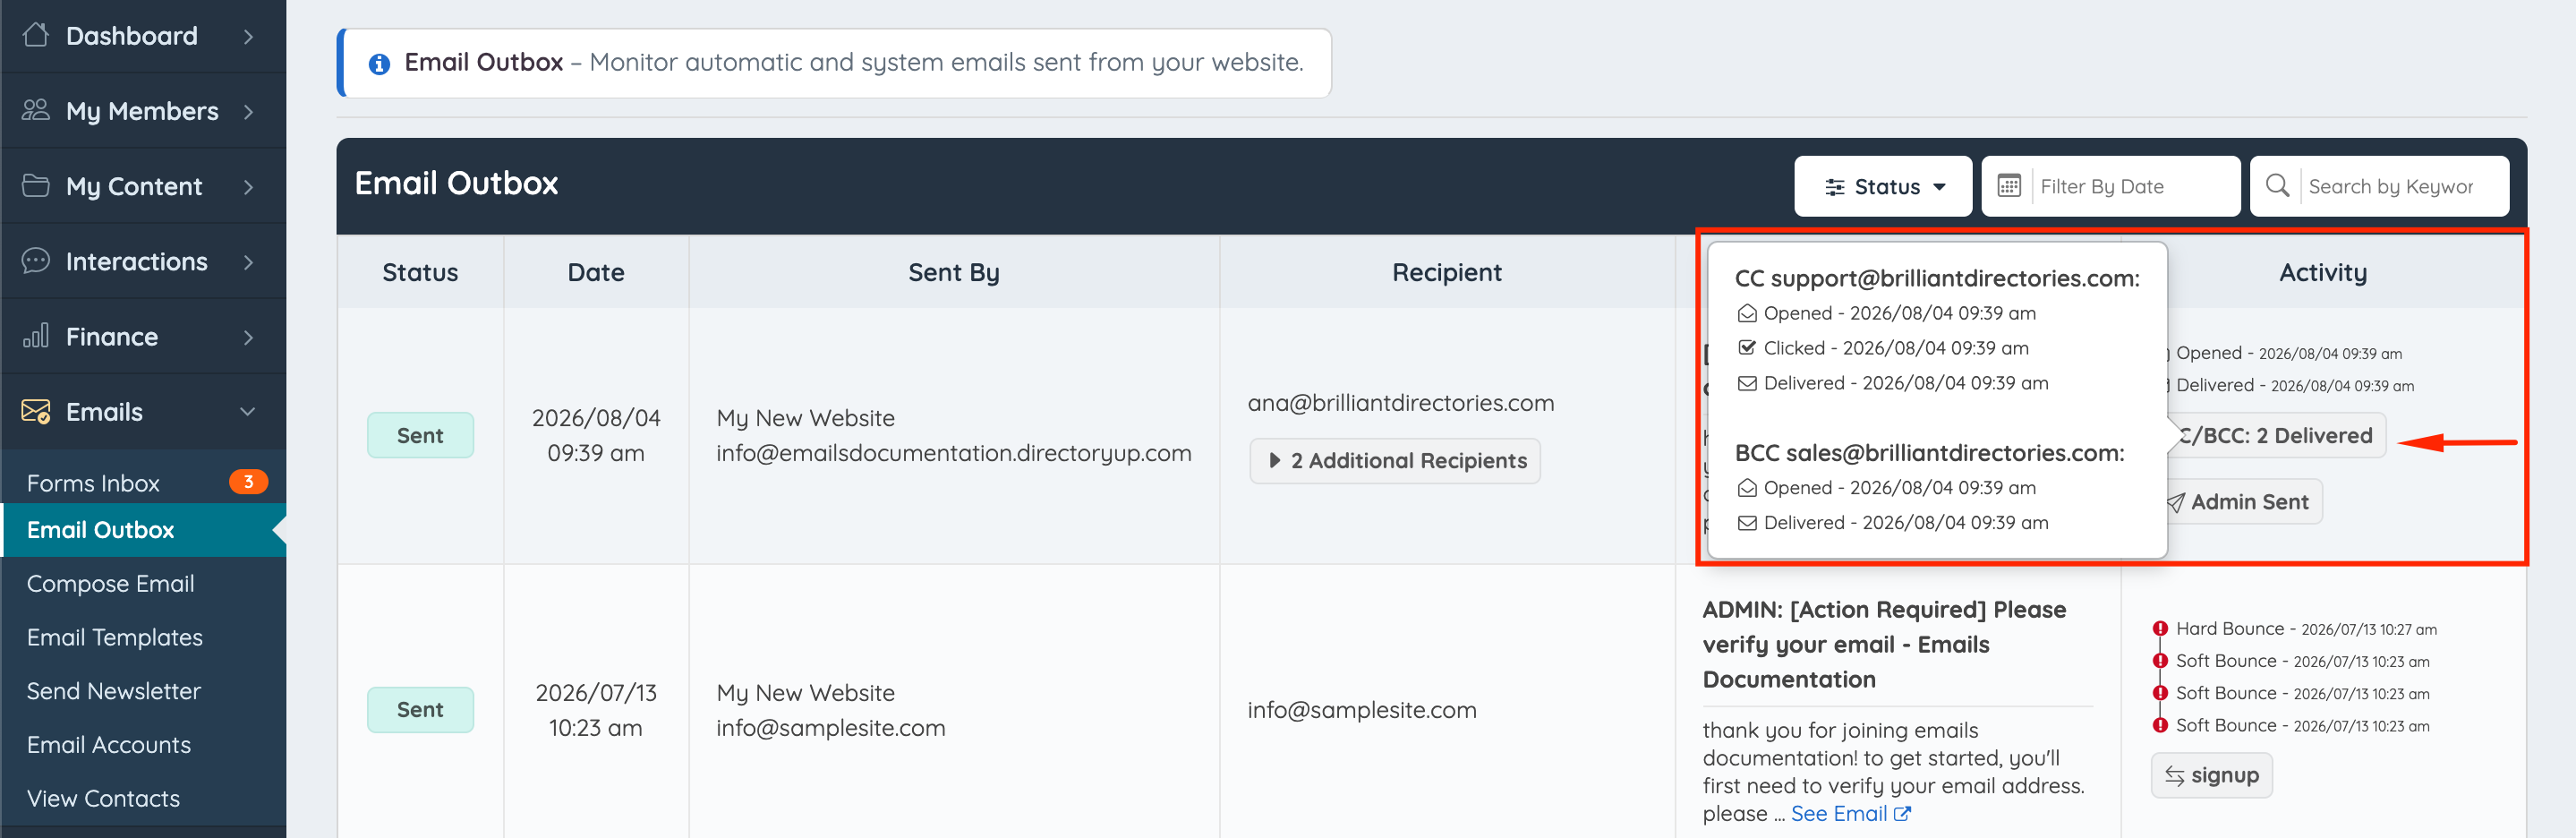
Task: Click the calendar icon in date filter
Action: click(2009, 186)
